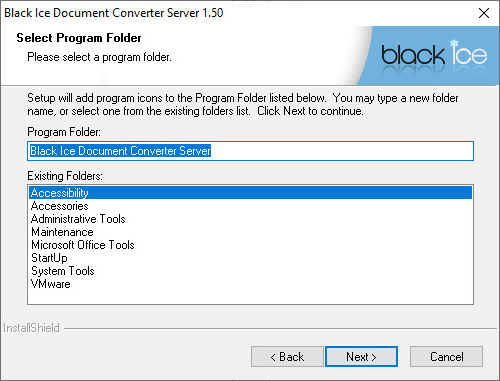Click the snowflake on the ice logo
The width and height of the screenshot is (500, 381).
(454, 43)
